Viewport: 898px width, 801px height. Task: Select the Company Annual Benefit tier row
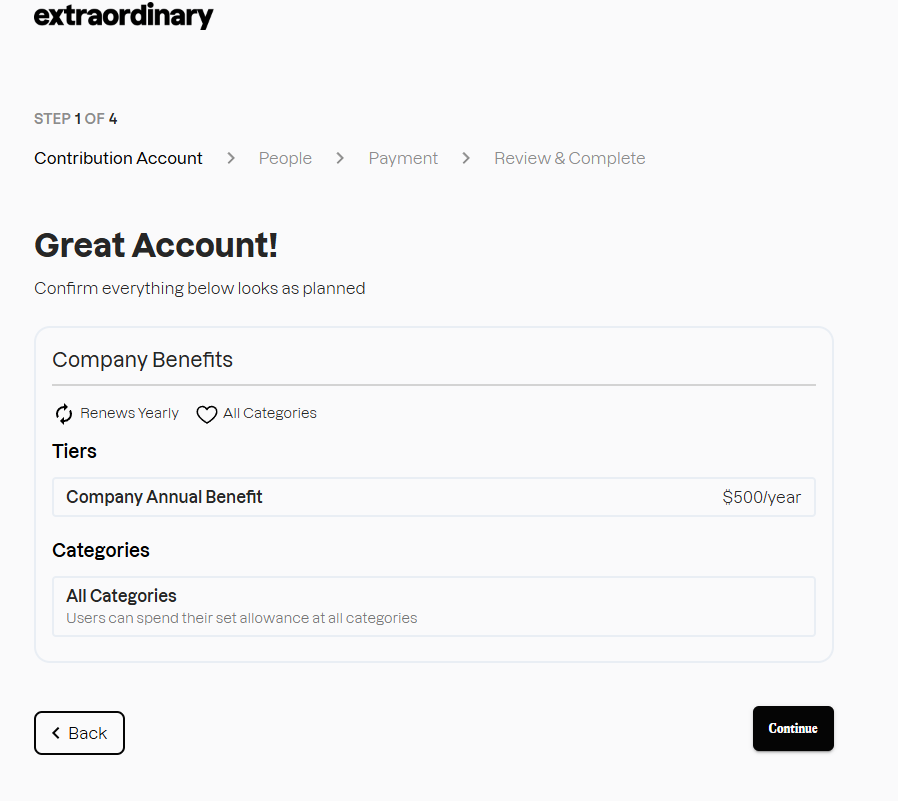[x=433, y=497]
